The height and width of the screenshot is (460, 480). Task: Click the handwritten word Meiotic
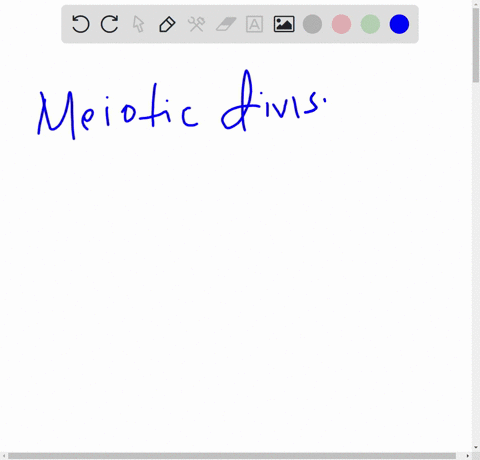[x=118, y=112]
